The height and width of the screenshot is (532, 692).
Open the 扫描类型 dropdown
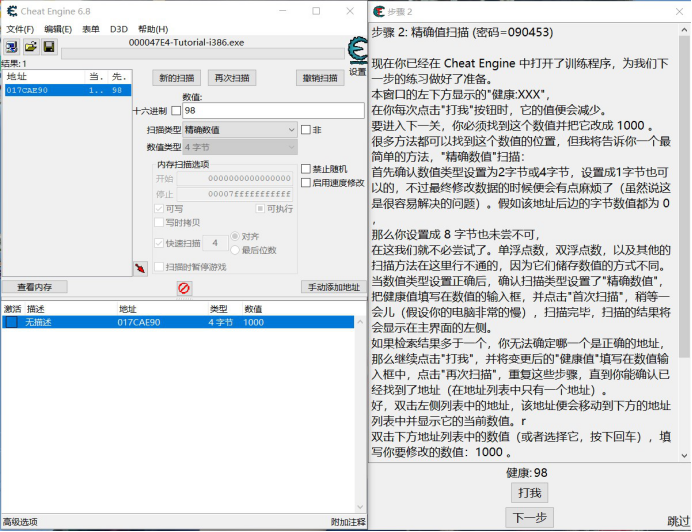pos(240,130)
